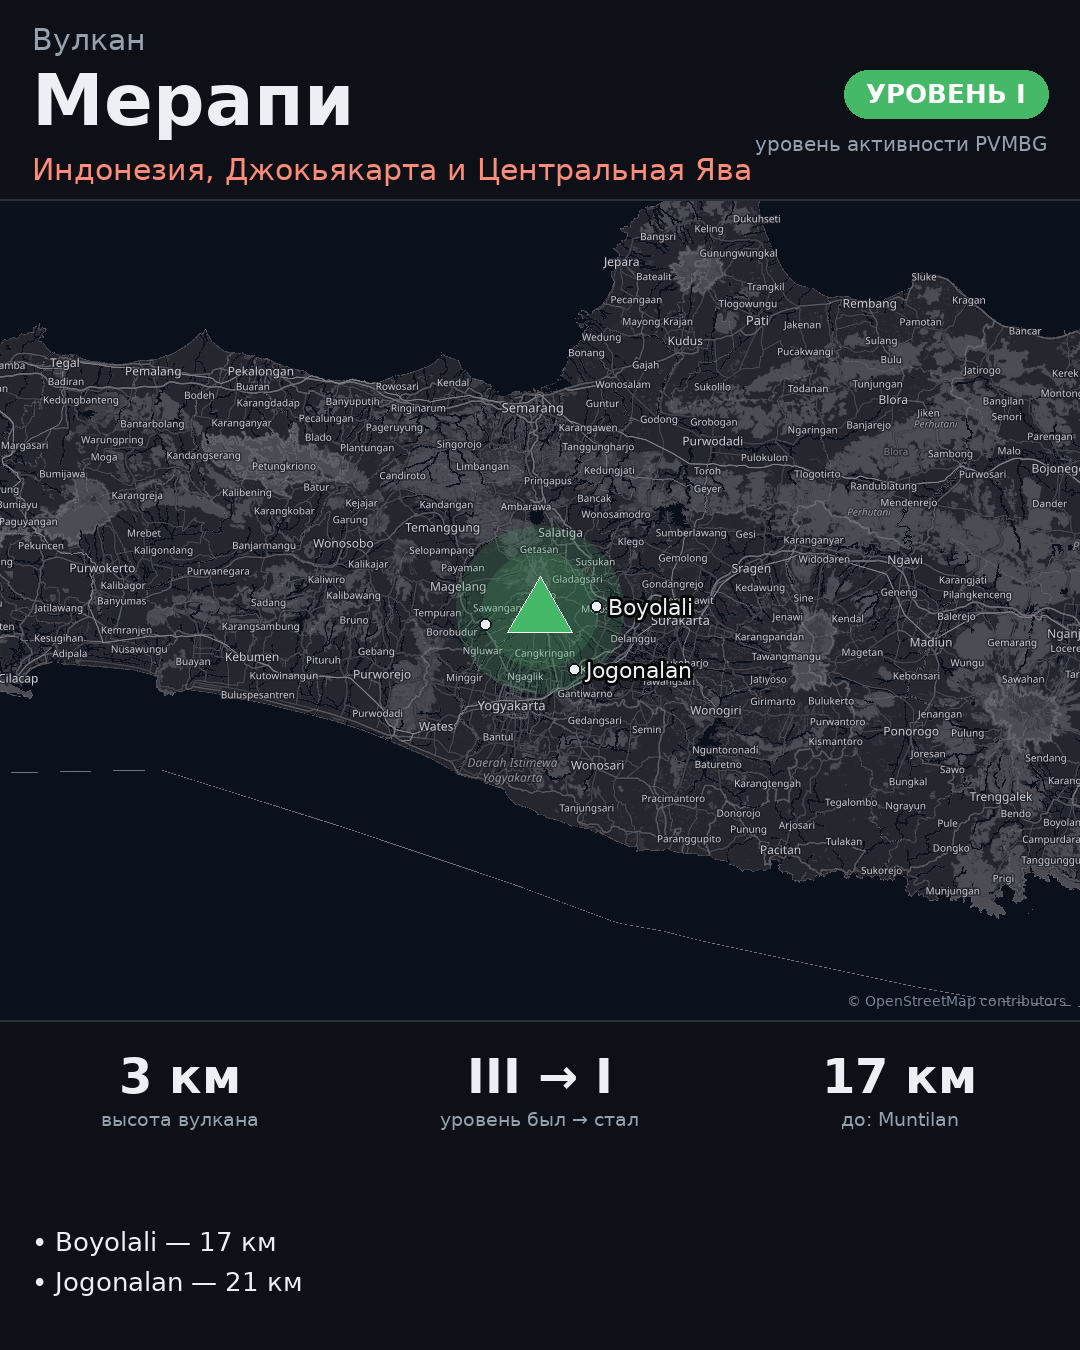
Task: Click the Cilacap city label
Action: pyautogui.click(x=19, y=678)
